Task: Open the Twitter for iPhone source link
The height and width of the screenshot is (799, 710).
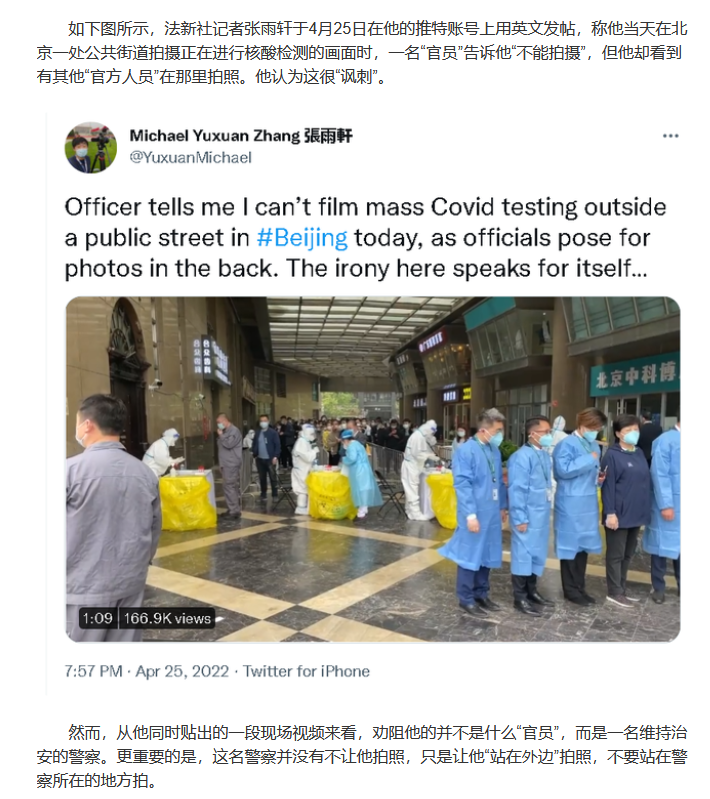Action: pyautogui.click(x=306, y=671)
